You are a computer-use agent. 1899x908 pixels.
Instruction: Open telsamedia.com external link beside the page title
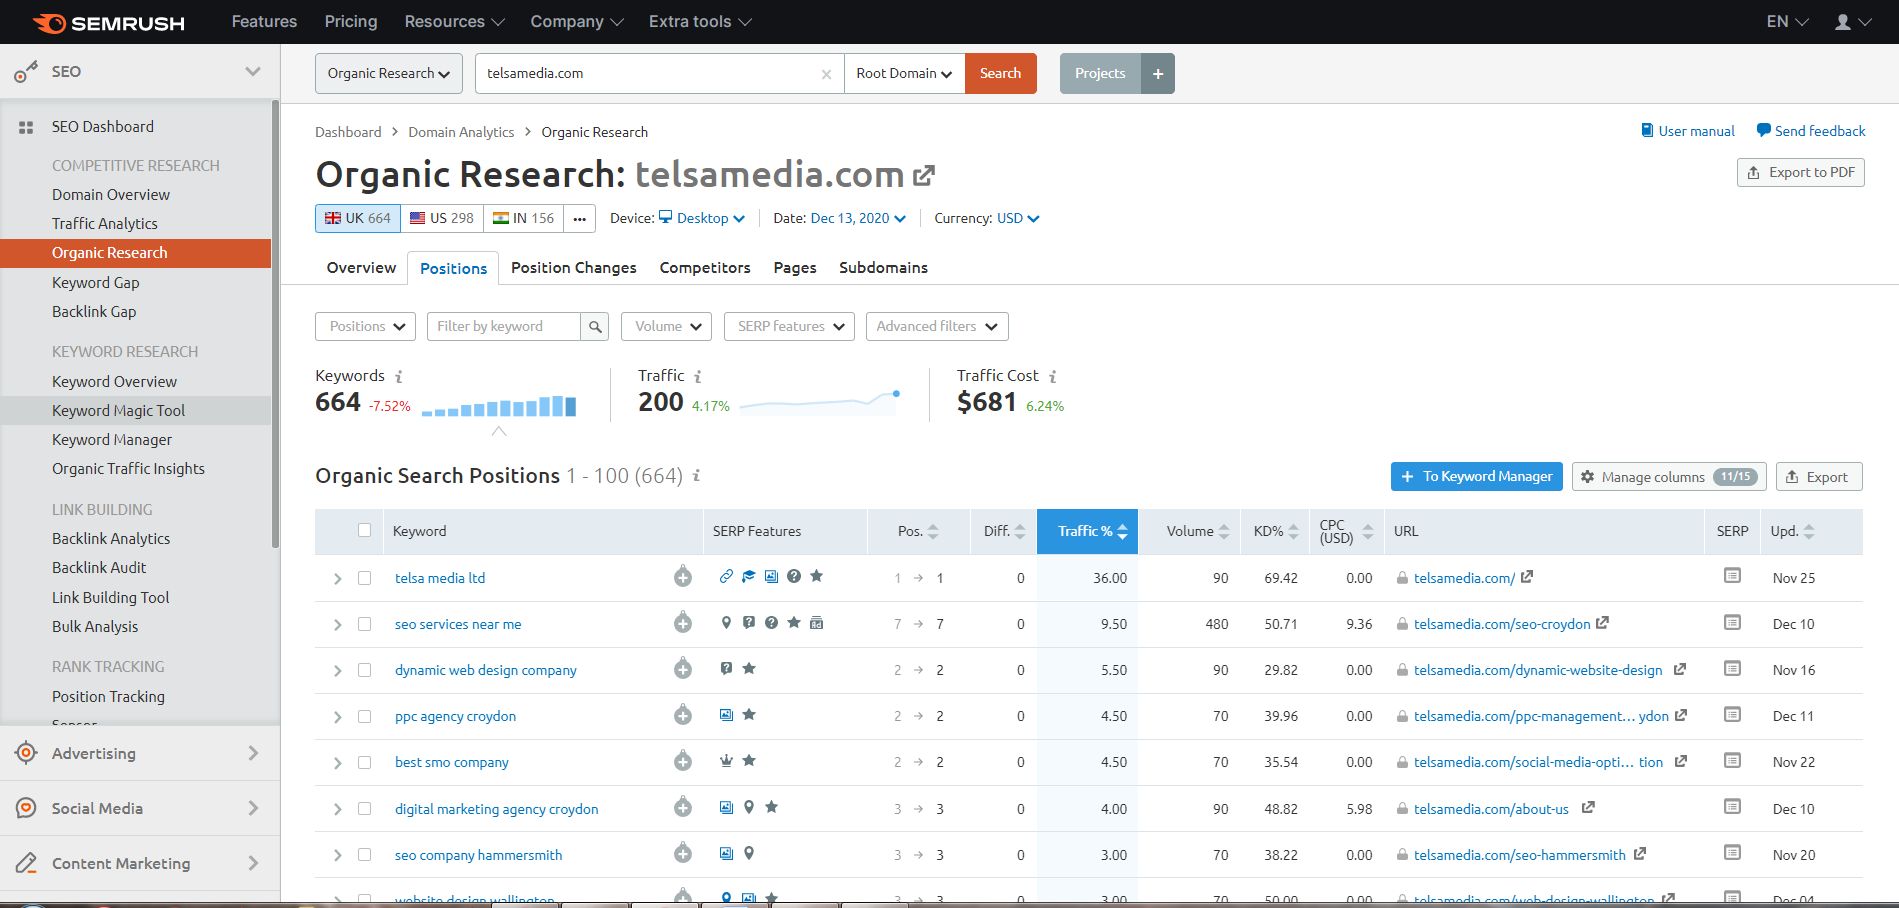(x=924, y=176)
